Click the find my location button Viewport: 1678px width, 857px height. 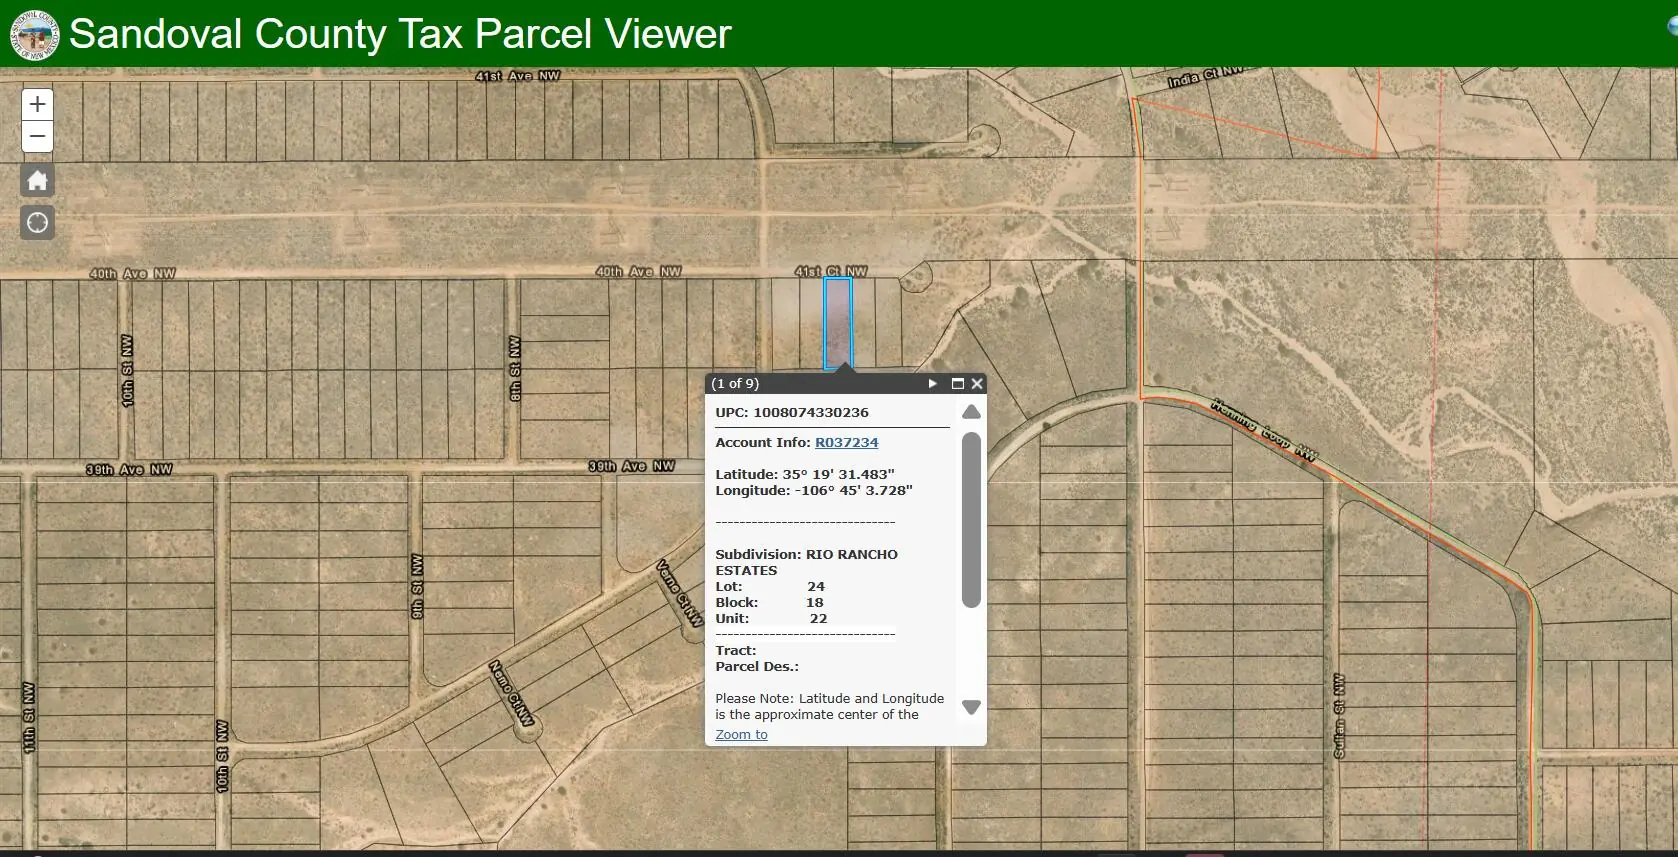pos(37,223)
